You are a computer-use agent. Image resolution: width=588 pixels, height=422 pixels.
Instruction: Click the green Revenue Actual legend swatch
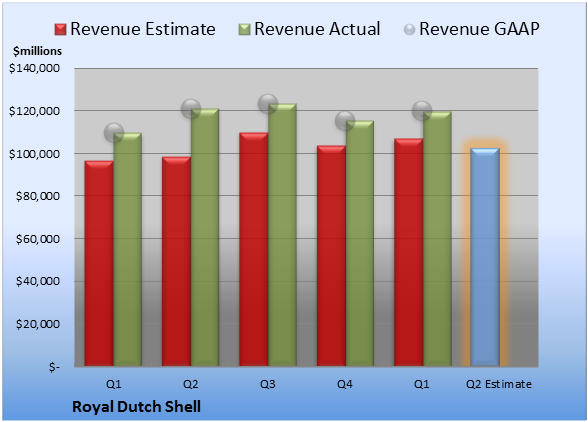[x=244, y=30]
